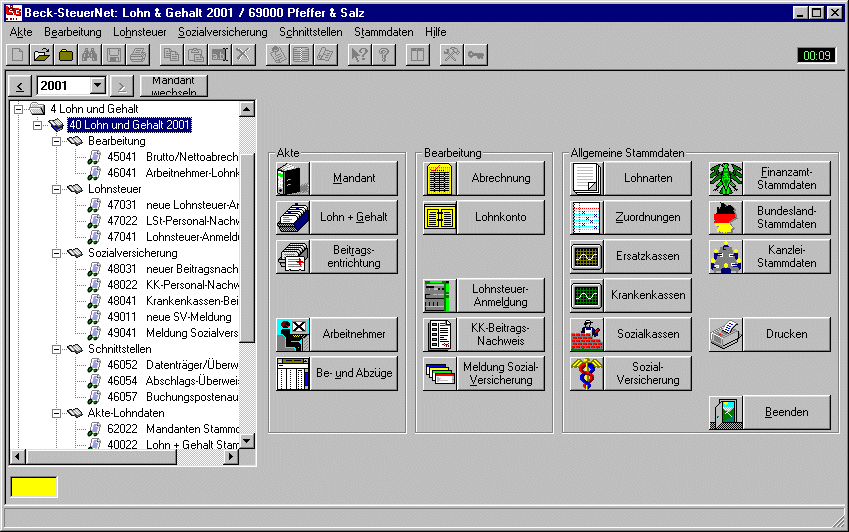
Task: Click the list sheet toolbar icon
Action: (x=301, y=55)
